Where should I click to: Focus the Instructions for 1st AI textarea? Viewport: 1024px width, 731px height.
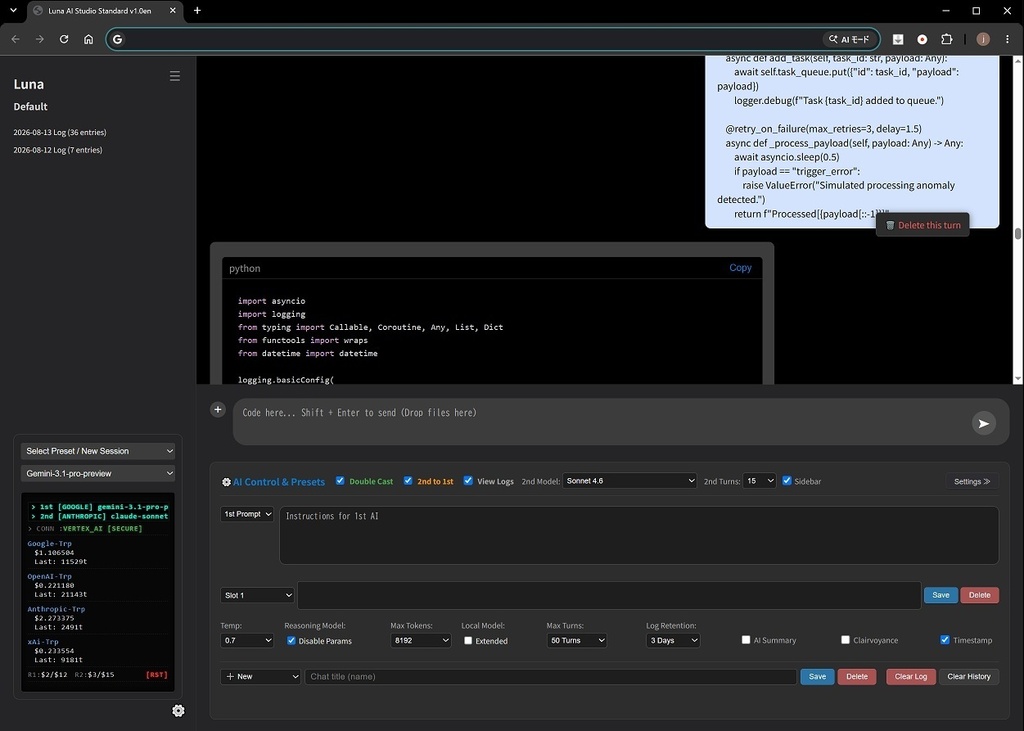click(639, 535)
